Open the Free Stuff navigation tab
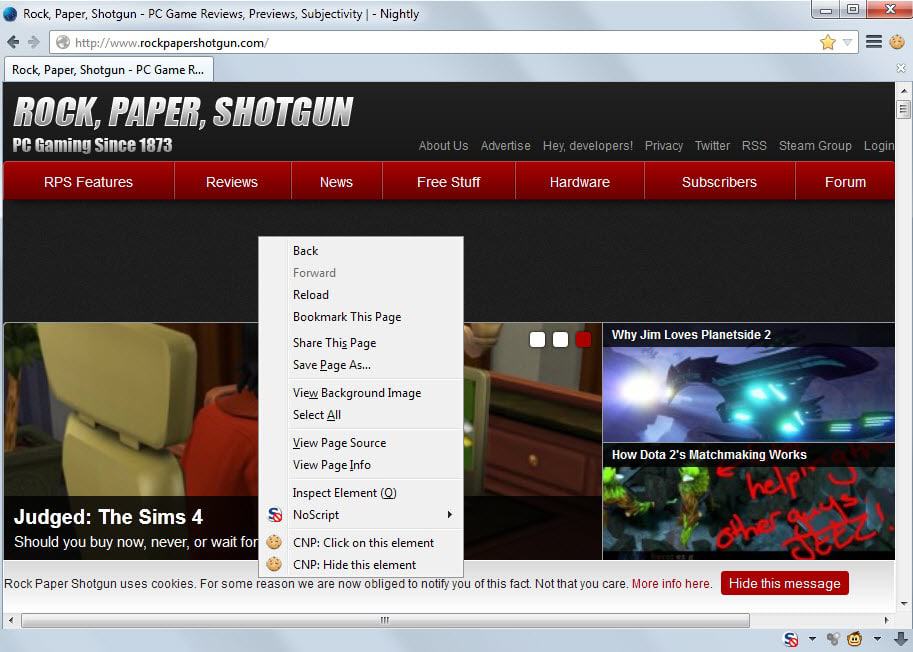Screen dimensions: 913x652 tap(448, 182)
